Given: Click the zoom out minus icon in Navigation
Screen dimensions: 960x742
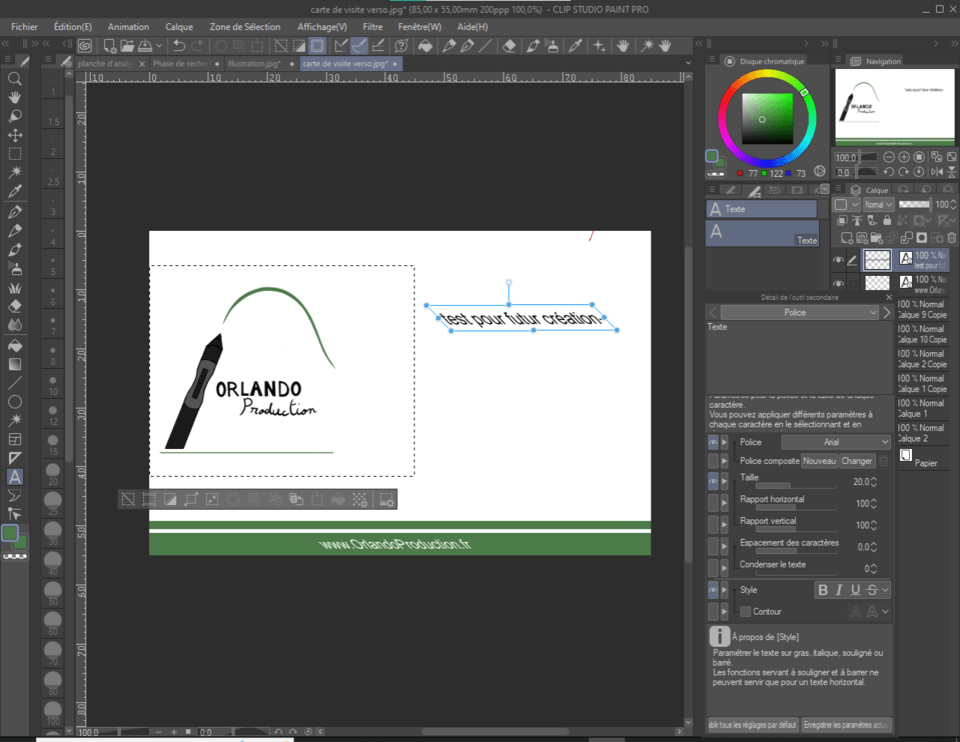Looking at the screenshot, I should click(x=889, y=157).
